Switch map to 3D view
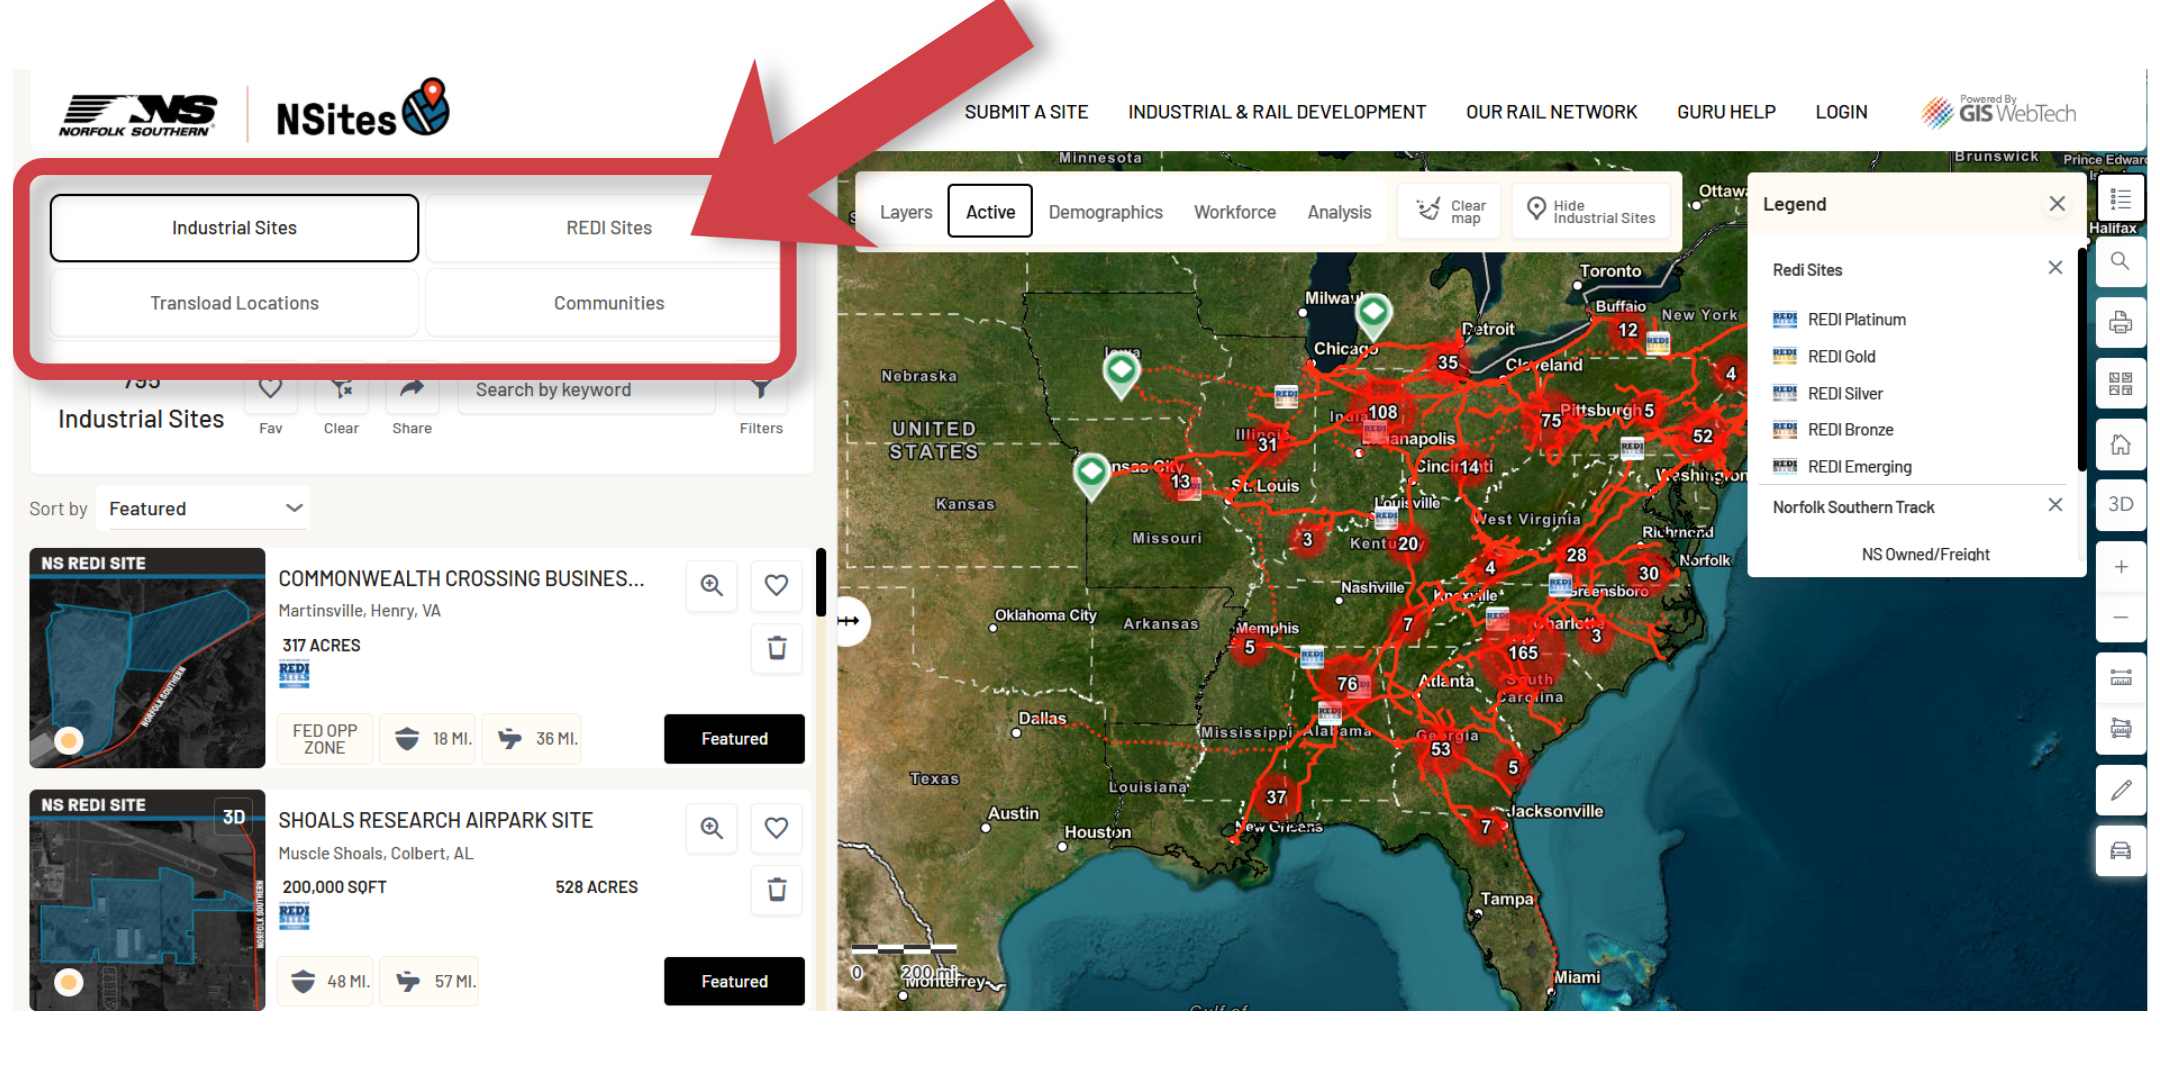 click(x=2120, y=505)
